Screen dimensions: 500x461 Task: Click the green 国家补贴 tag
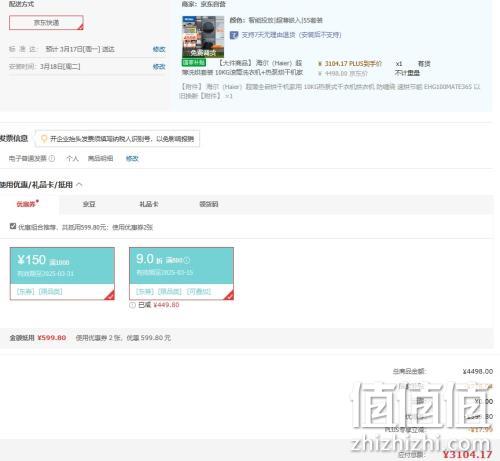click(194, 62)
